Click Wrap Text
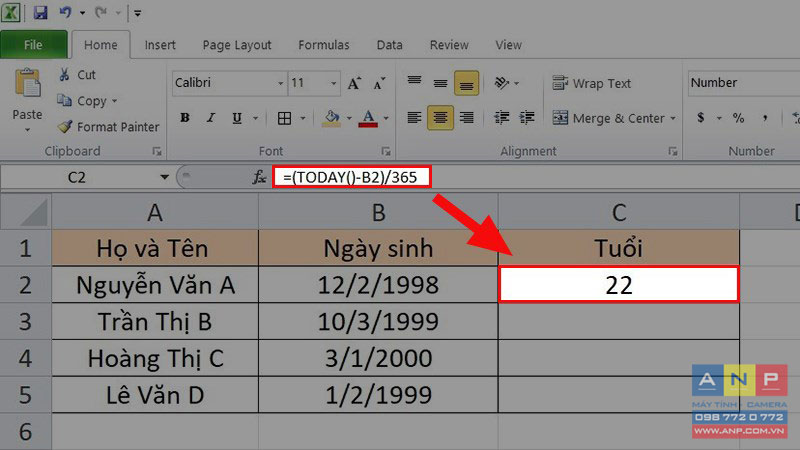Screen dimensions: 800x450 (x=592, y=83)
